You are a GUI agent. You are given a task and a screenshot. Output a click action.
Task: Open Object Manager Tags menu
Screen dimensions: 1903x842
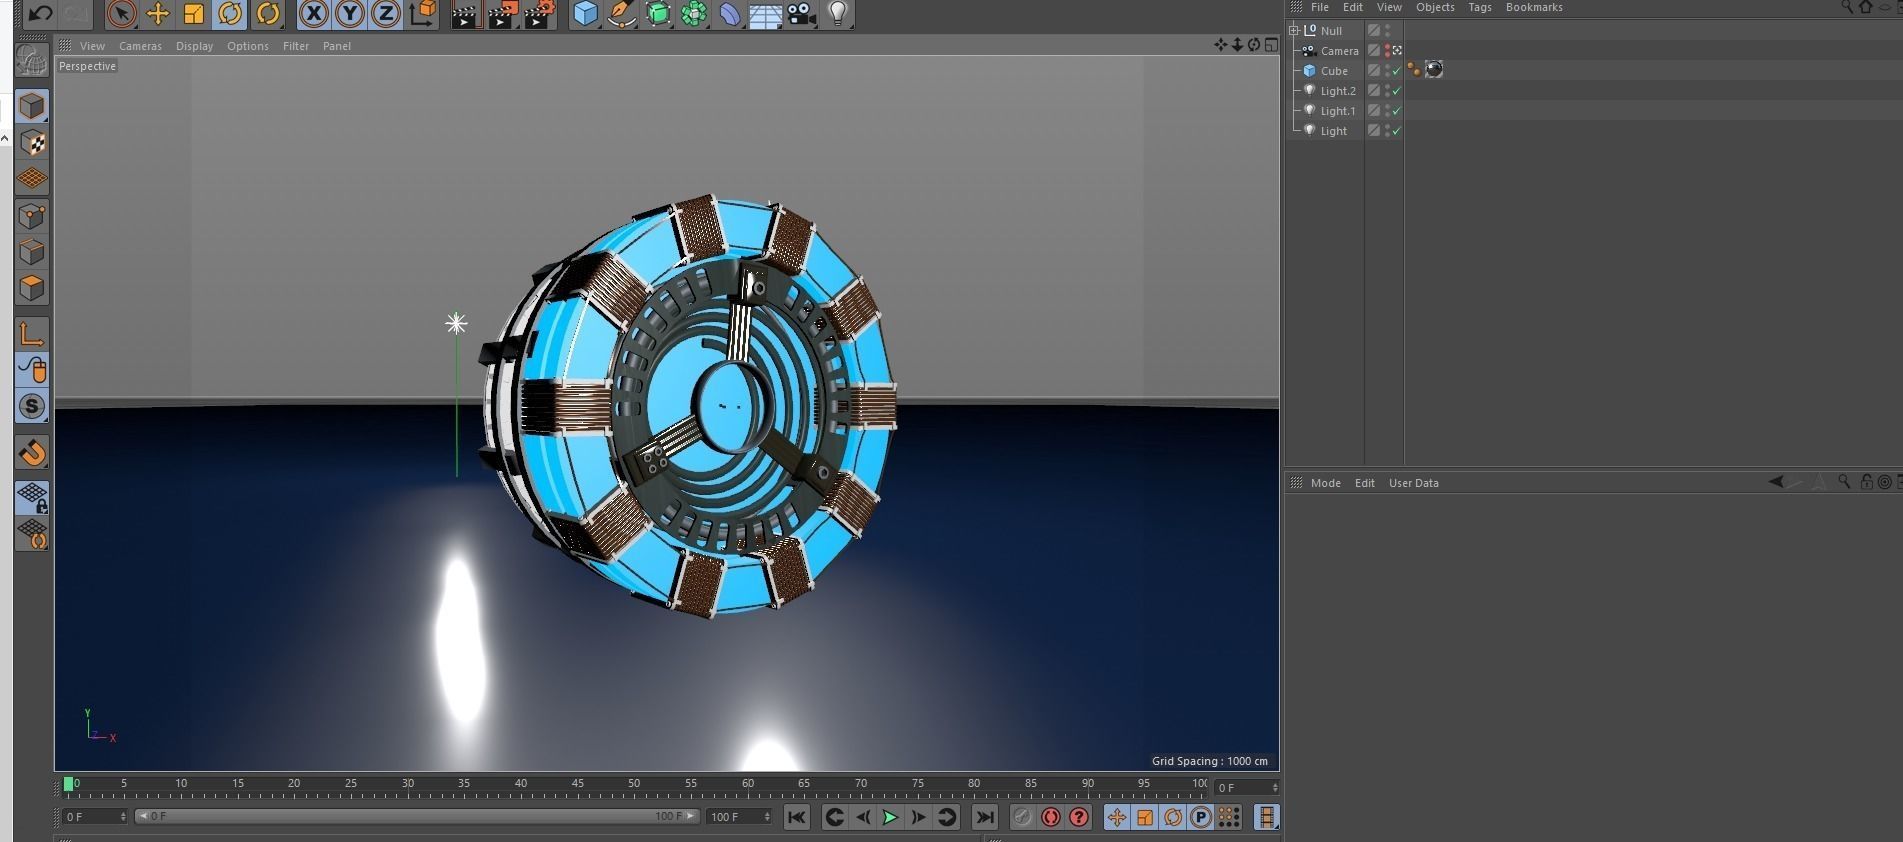[x=1480, y=7]
